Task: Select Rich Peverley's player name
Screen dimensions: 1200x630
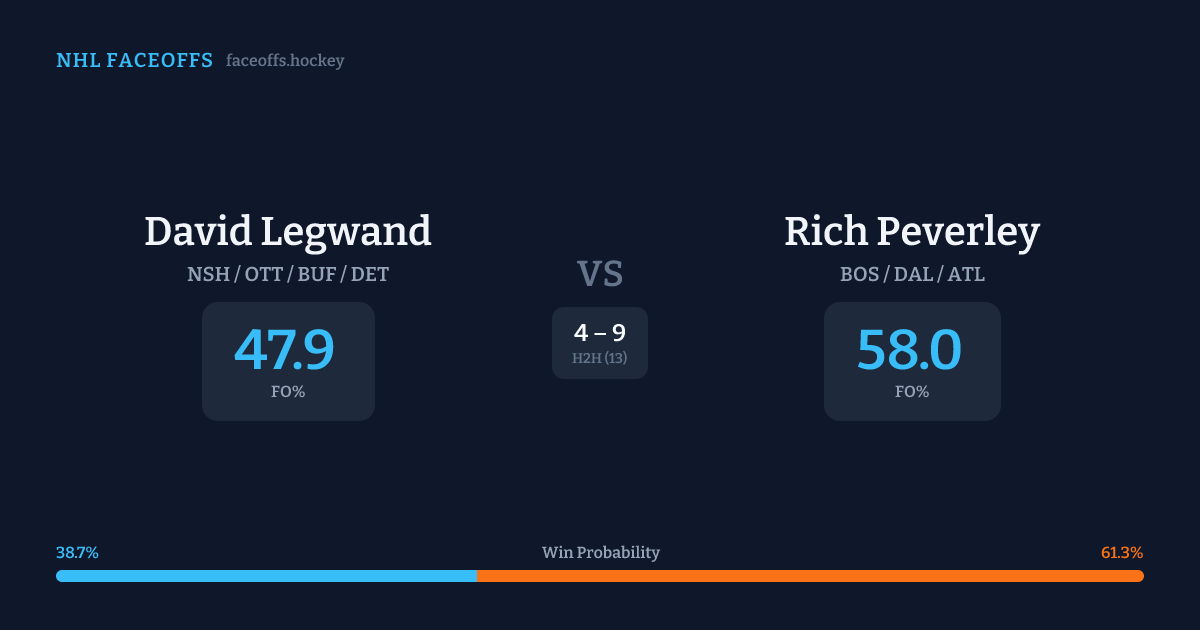Action: click(x=912, y=231)
